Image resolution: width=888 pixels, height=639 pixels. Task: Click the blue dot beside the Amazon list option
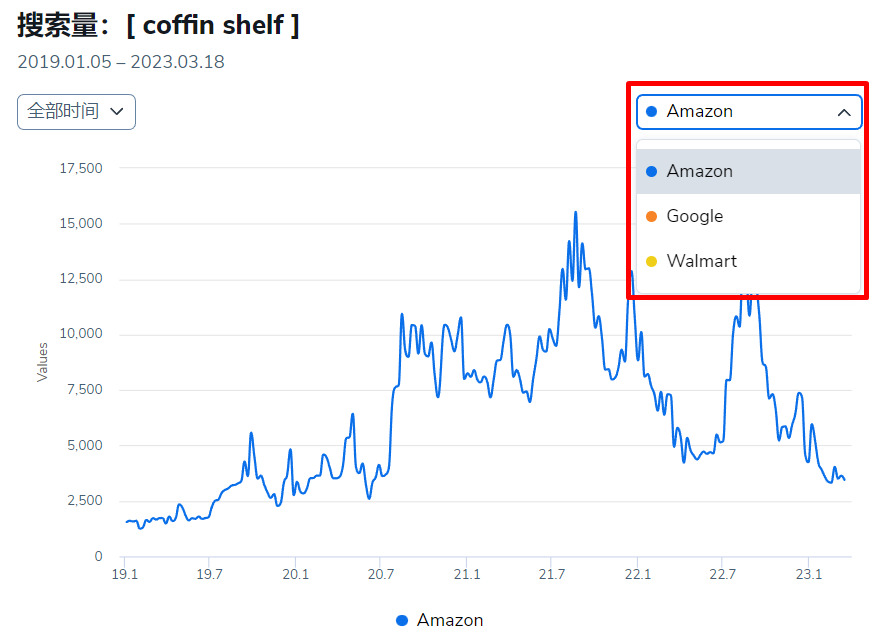[x=652, y=171]
